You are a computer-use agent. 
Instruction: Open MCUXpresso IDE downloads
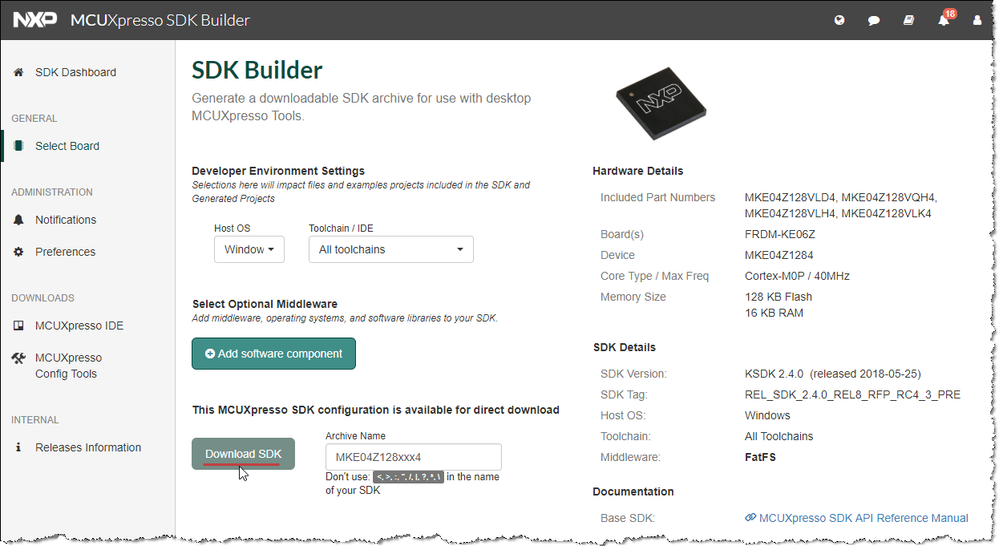(x=79, y=326)
